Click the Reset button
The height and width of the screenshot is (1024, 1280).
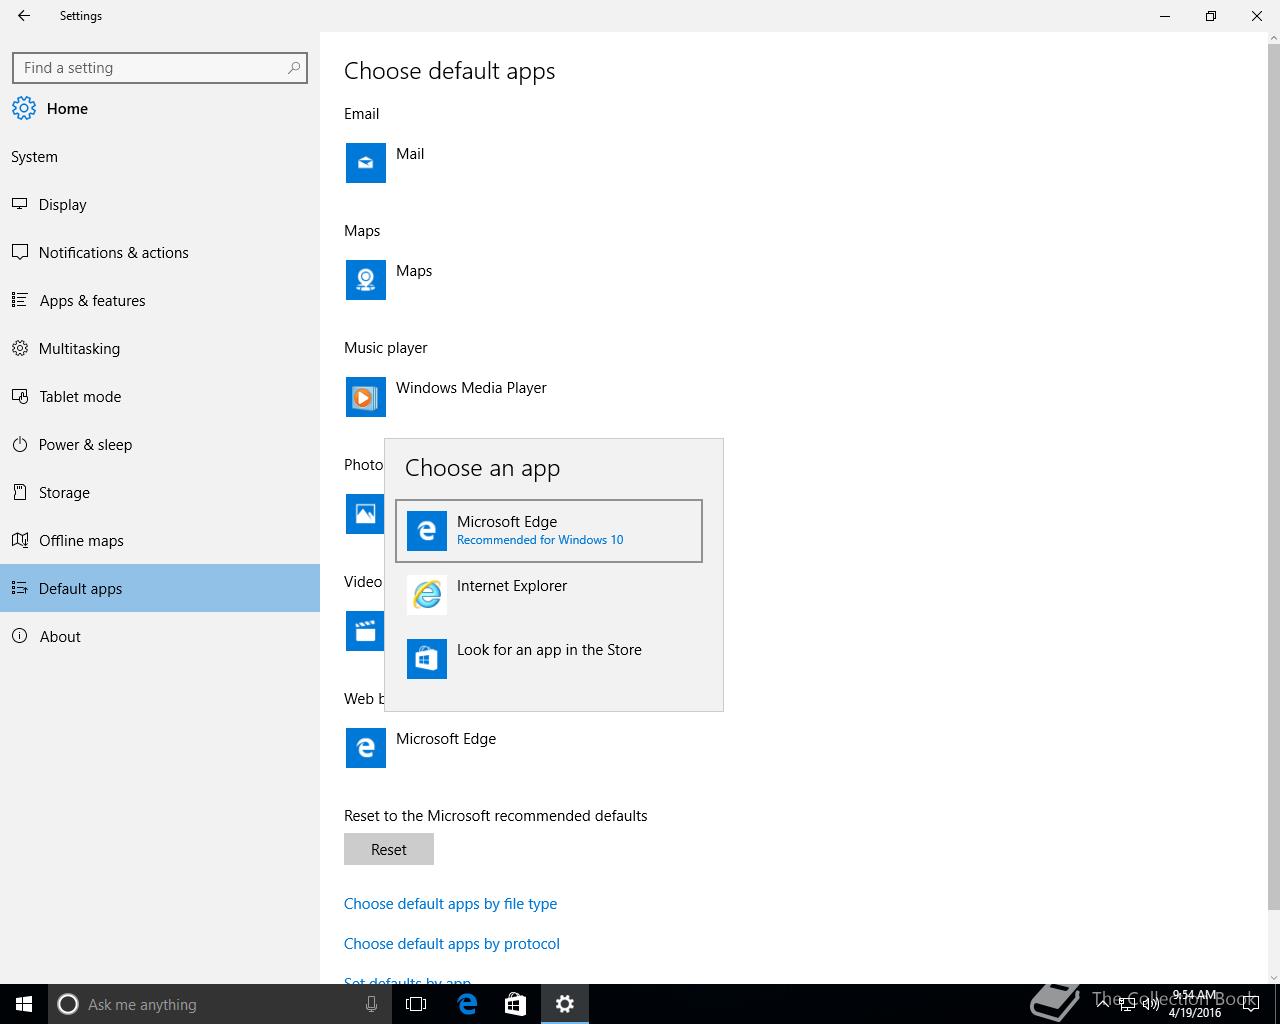[389, 849]
